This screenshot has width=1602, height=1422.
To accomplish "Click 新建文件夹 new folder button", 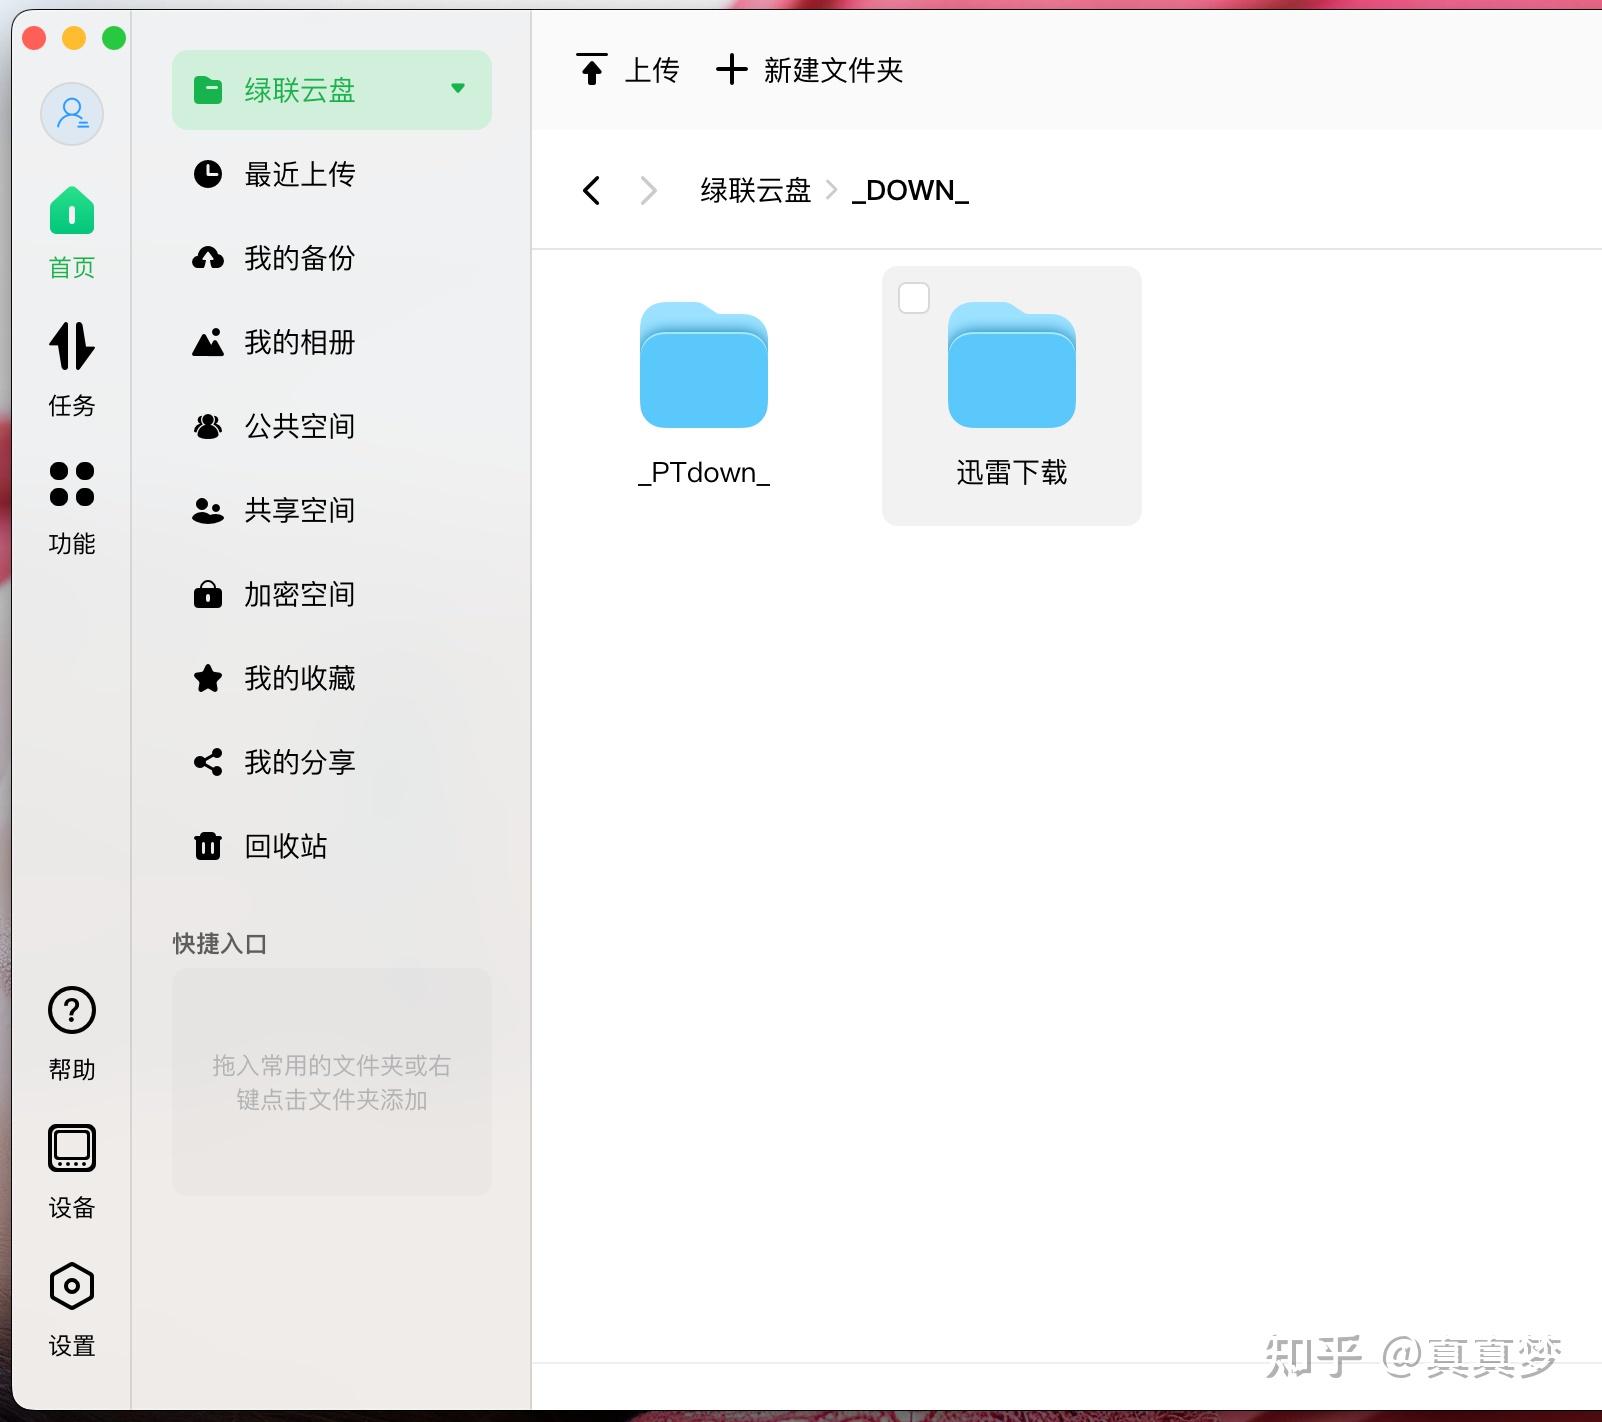I will (x=810, y=70).
